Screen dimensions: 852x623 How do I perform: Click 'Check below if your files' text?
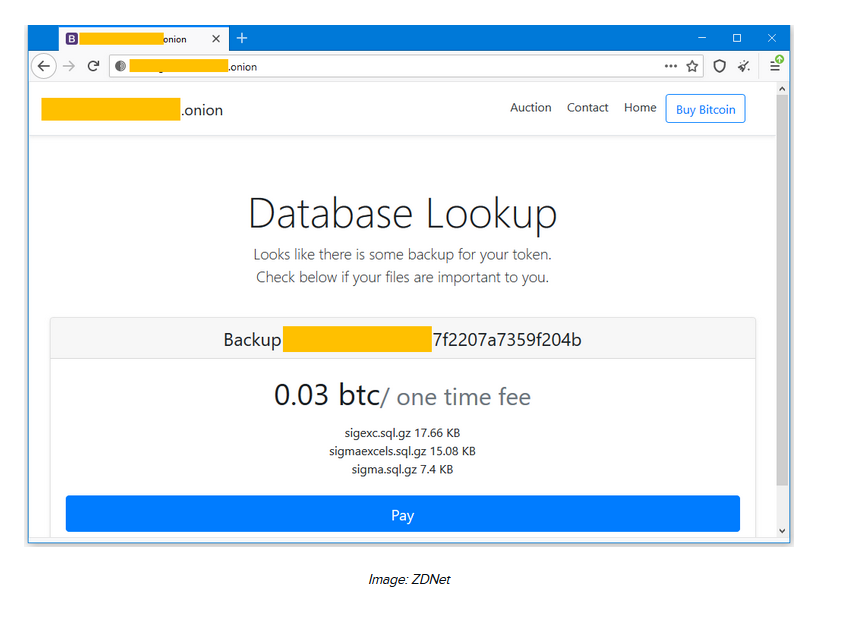pyautogui.click(x=403, y=277)
